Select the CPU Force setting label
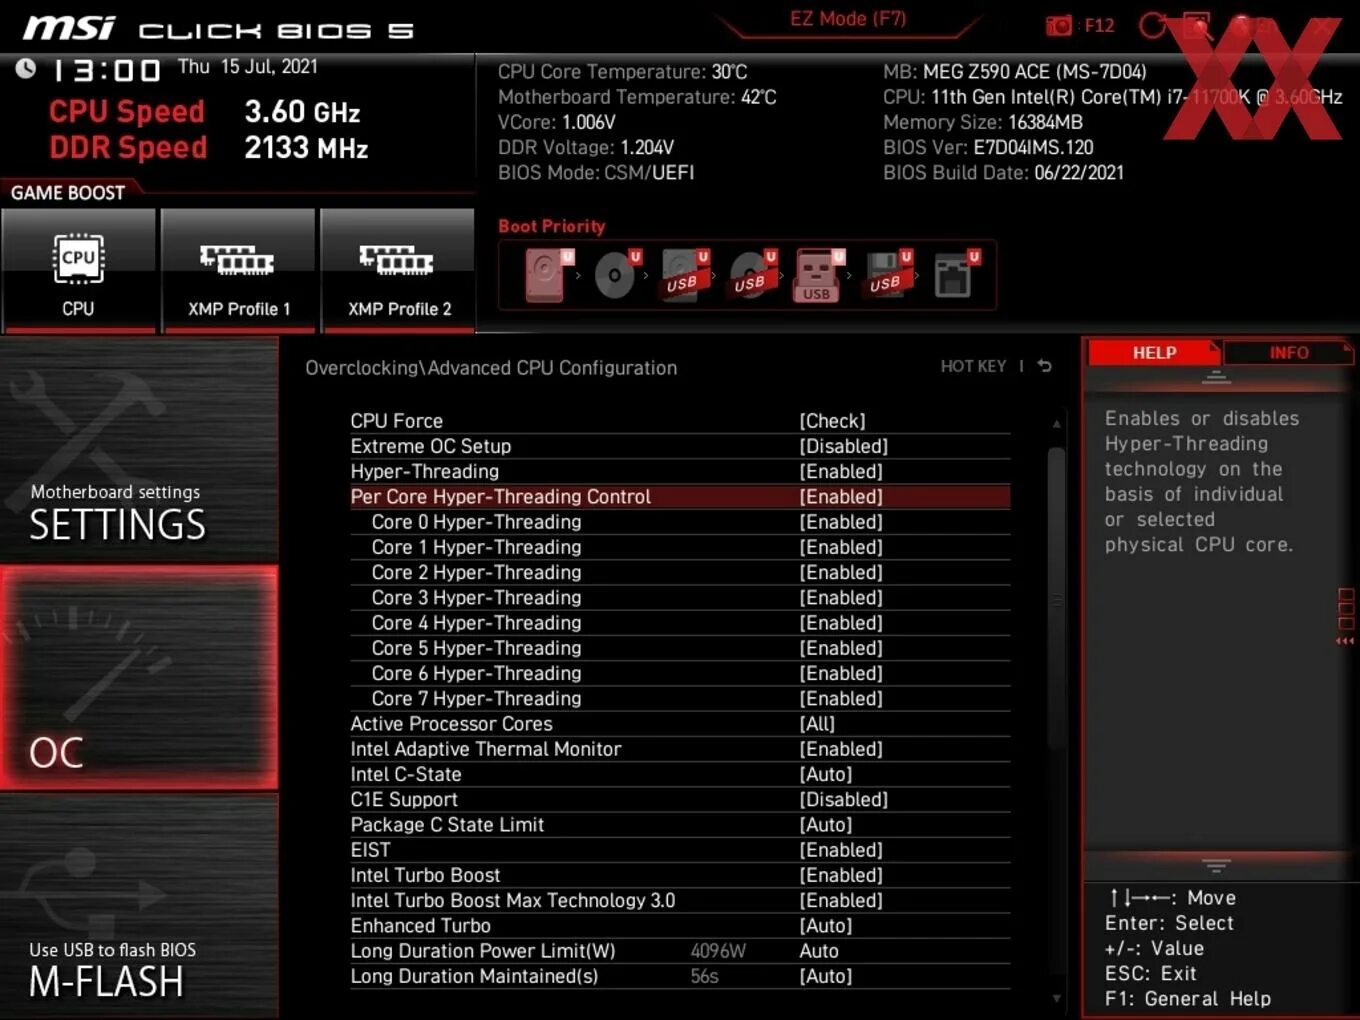Screen dimensions: 1360x1020 396,421
